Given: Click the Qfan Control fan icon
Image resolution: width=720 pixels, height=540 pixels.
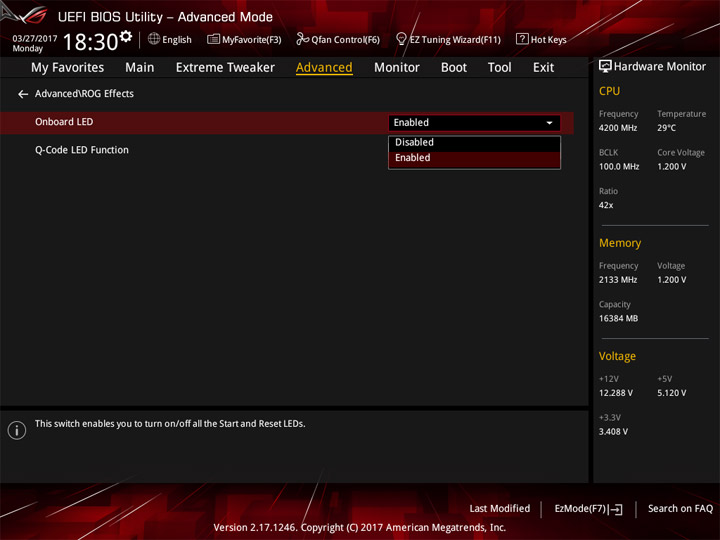Looking at the screenshot, I should click(x=302, y=39).
